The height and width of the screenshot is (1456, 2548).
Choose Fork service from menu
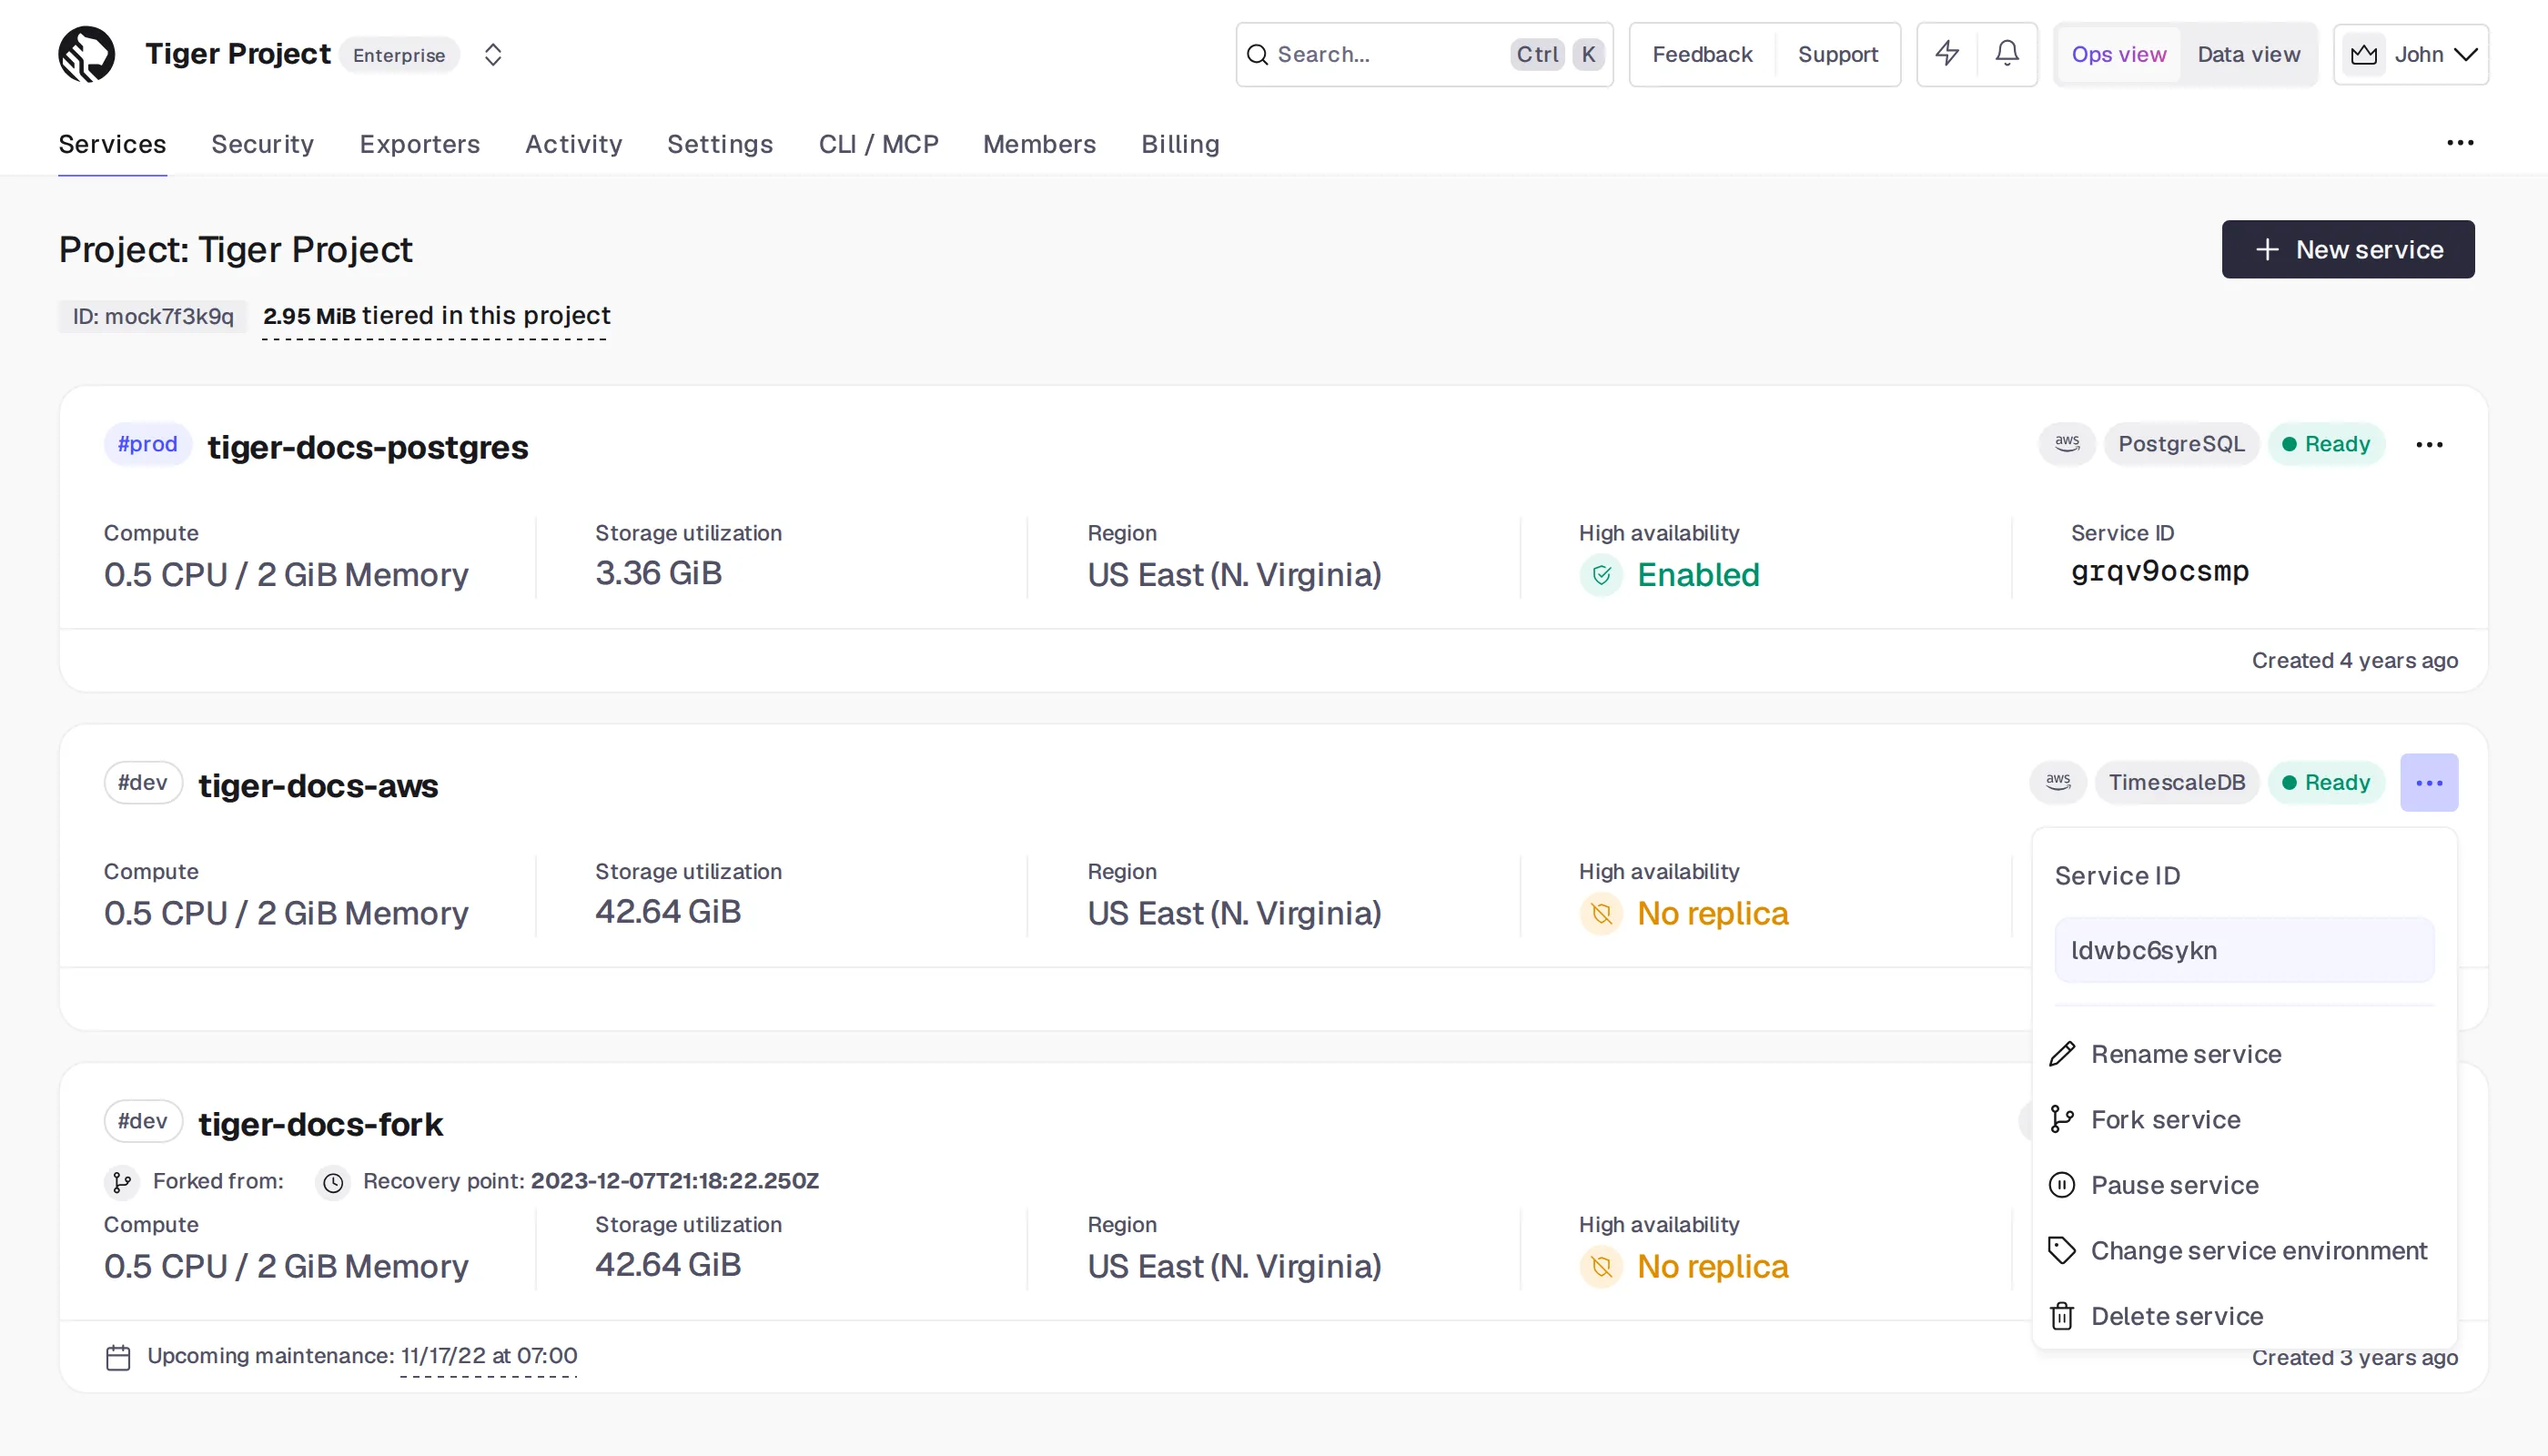pos(2244,1119)
